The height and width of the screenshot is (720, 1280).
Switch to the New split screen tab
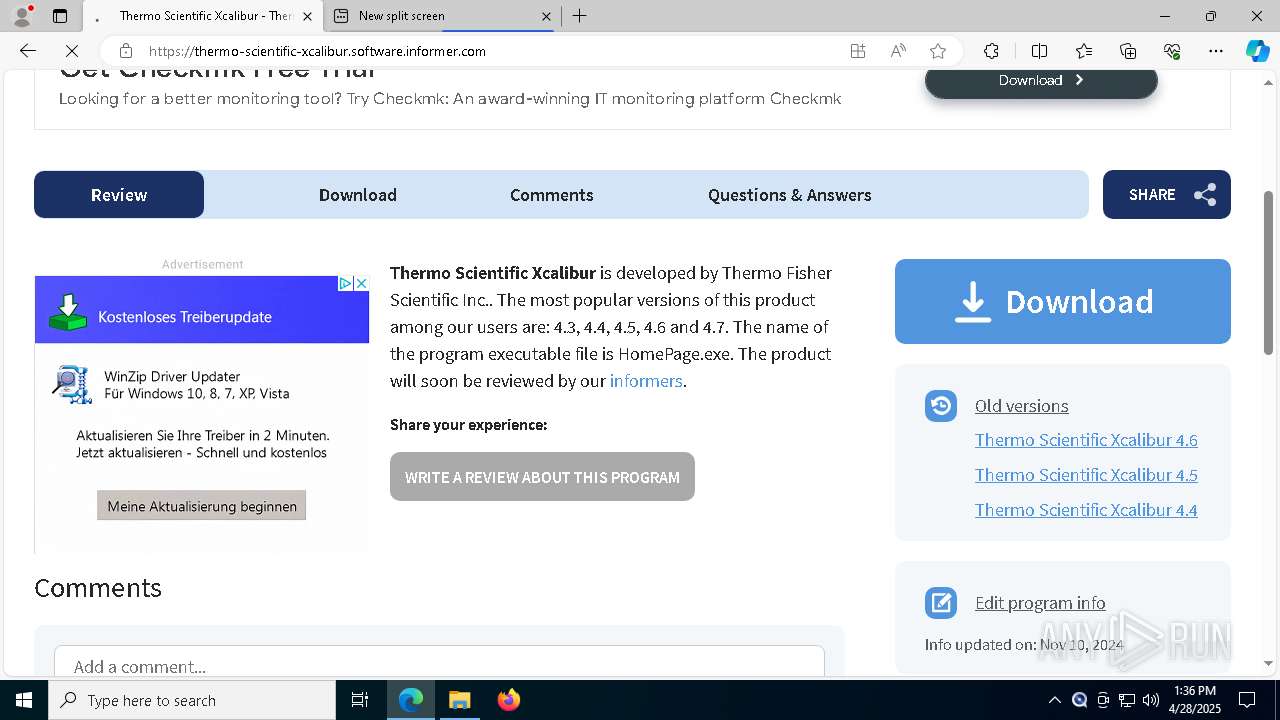pyautogui.click(x=444, y=16)
